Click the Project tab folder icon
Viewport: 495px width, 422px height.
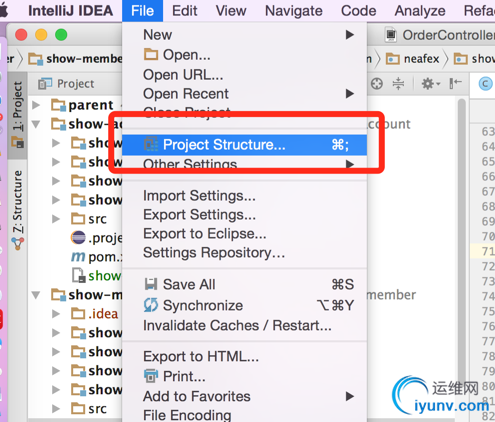click(17, 142)
